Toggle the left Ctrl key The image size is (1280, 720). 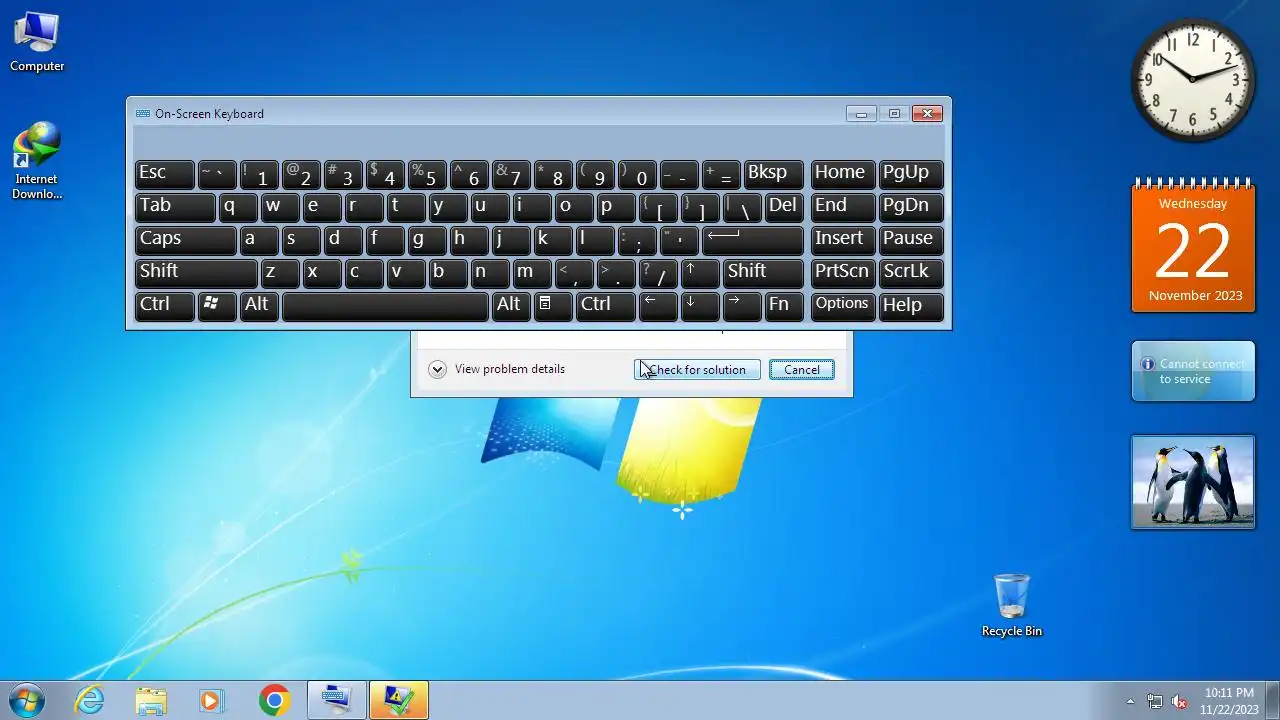[165, 305]
